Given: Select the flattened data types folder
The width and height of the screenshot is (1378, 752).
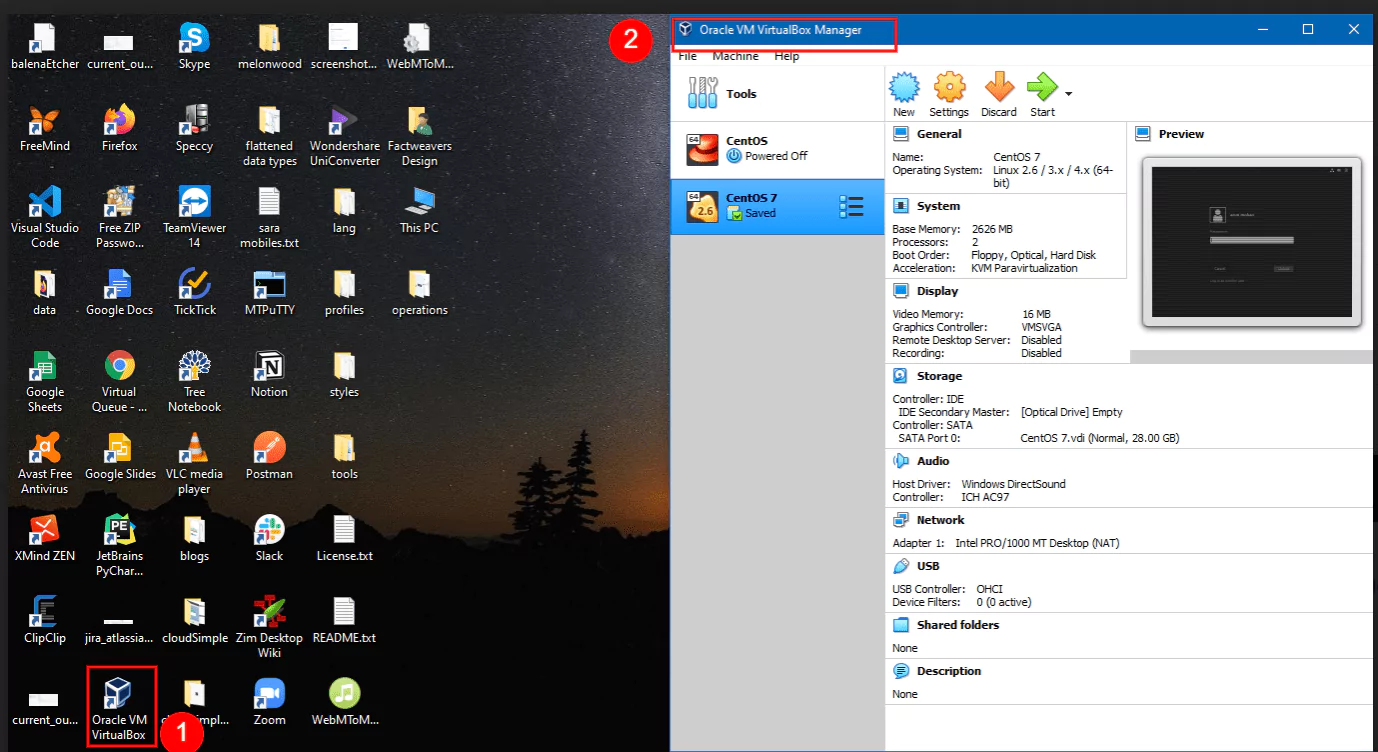Looking at the screenshot, I should pyautogui.click(x=269, y=136).
